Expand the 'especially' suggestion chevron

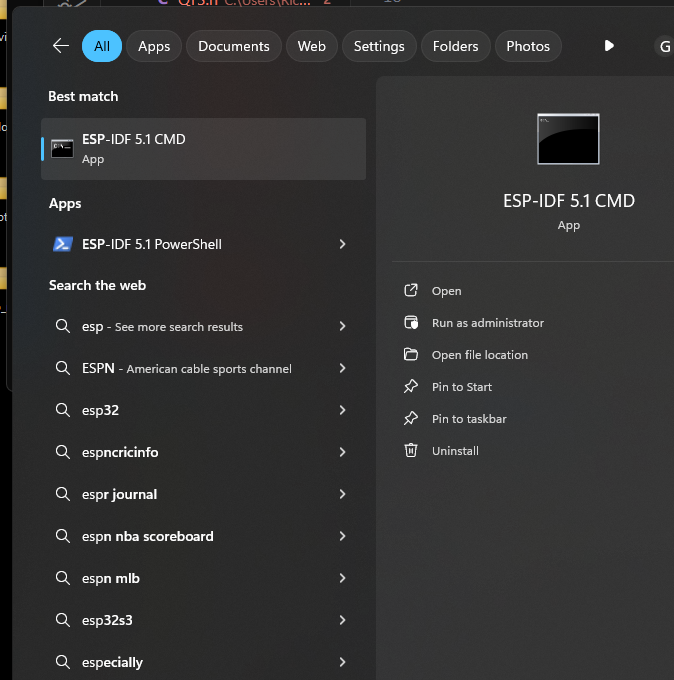pyautogui.click(x=343, y=662)
